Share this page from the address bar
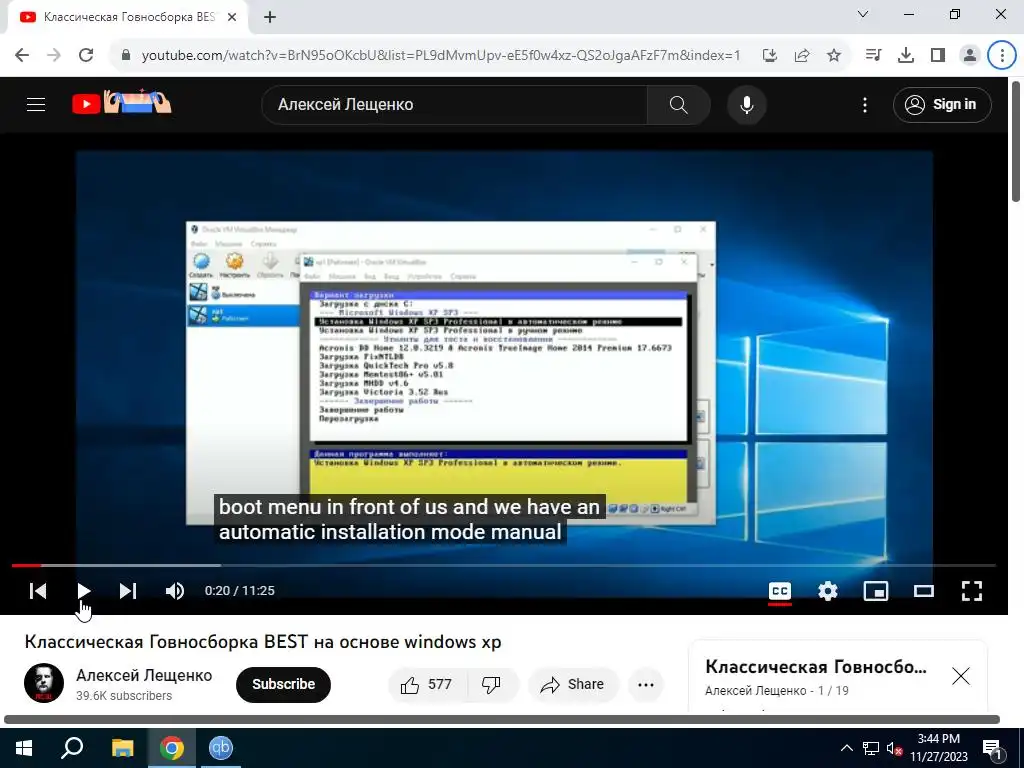The width and height of the screenshot is (1024, 768). (802, 56)
